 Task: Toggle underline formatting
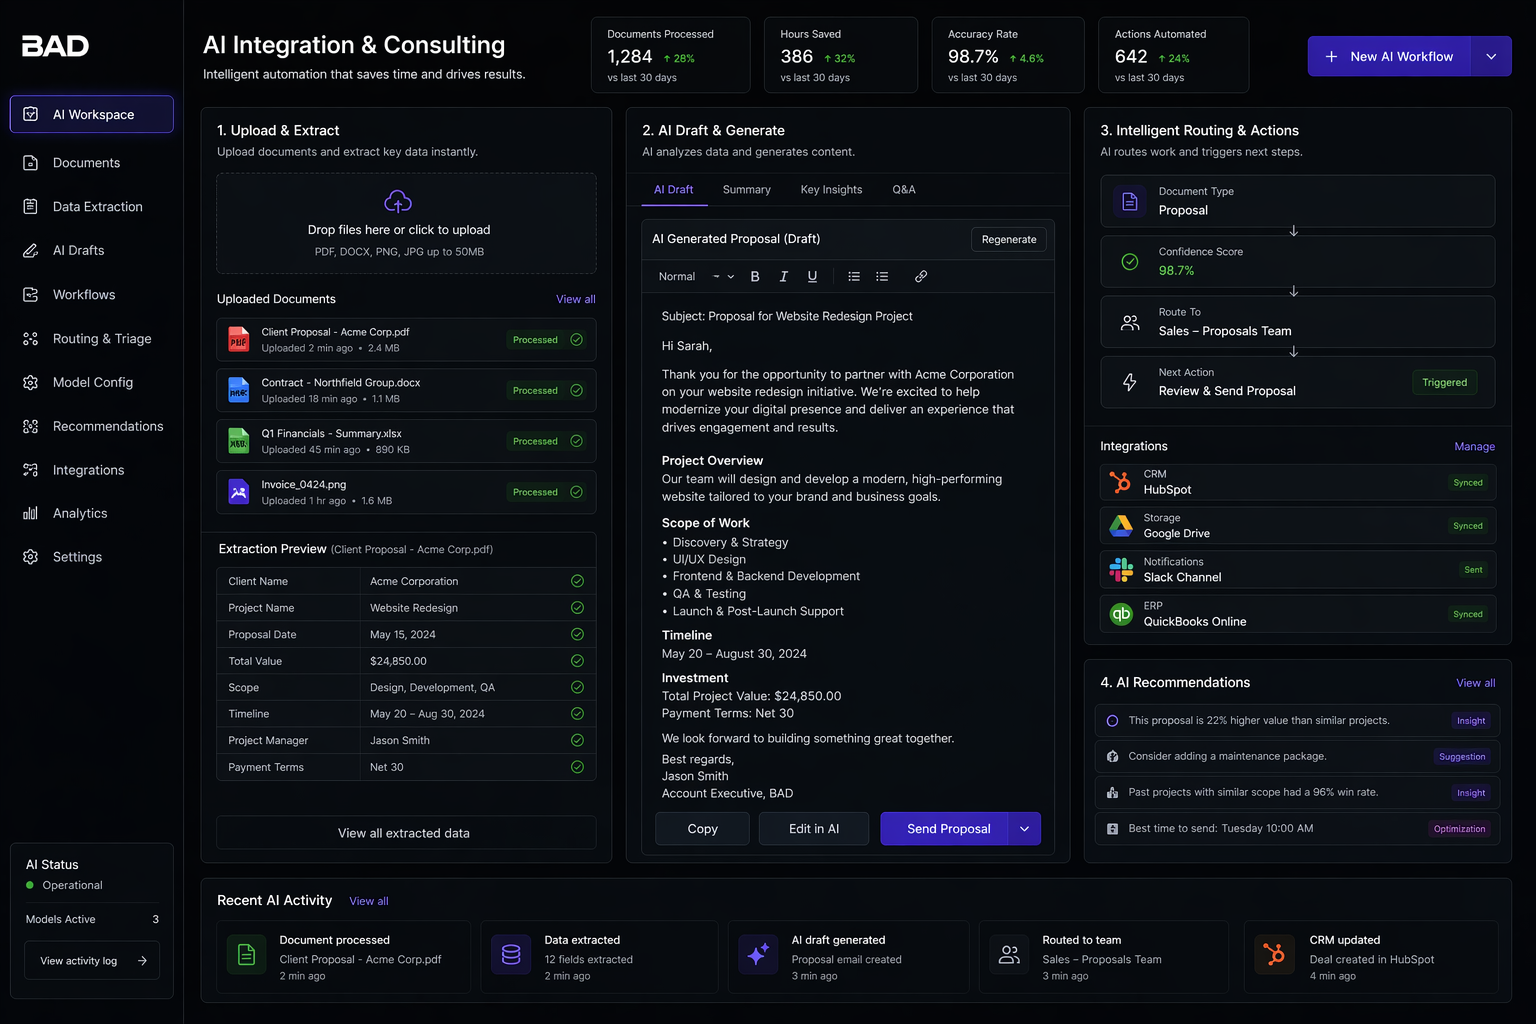coord(812,277)
